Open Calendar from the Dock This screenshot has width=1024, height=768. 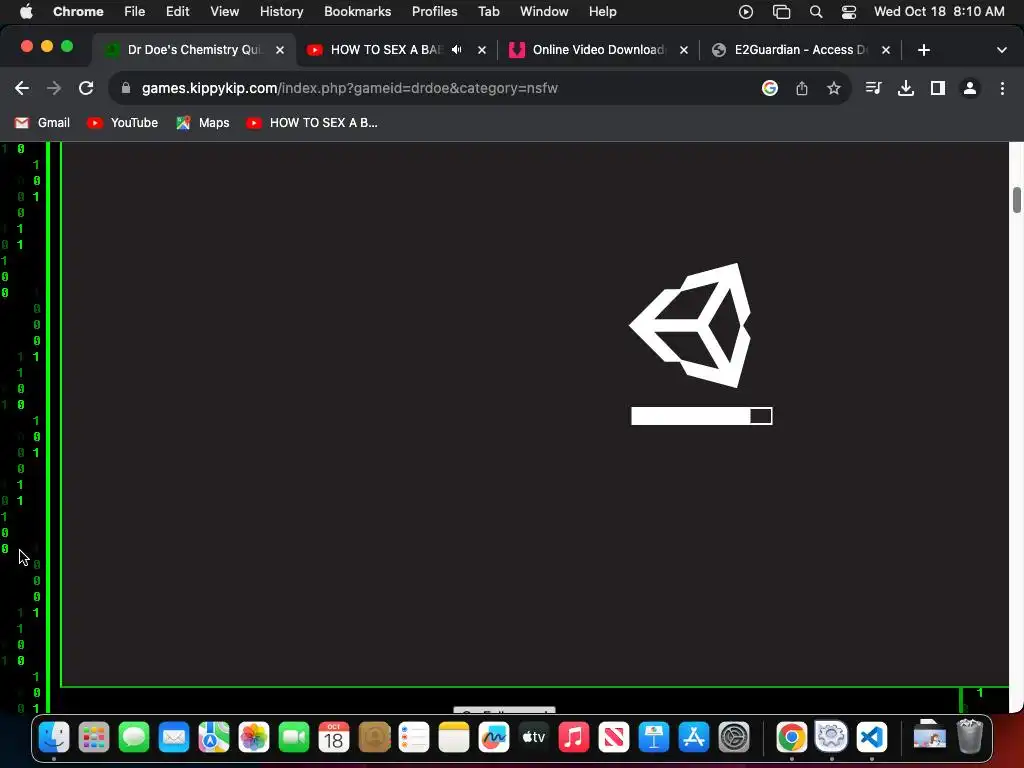(334, 738)
